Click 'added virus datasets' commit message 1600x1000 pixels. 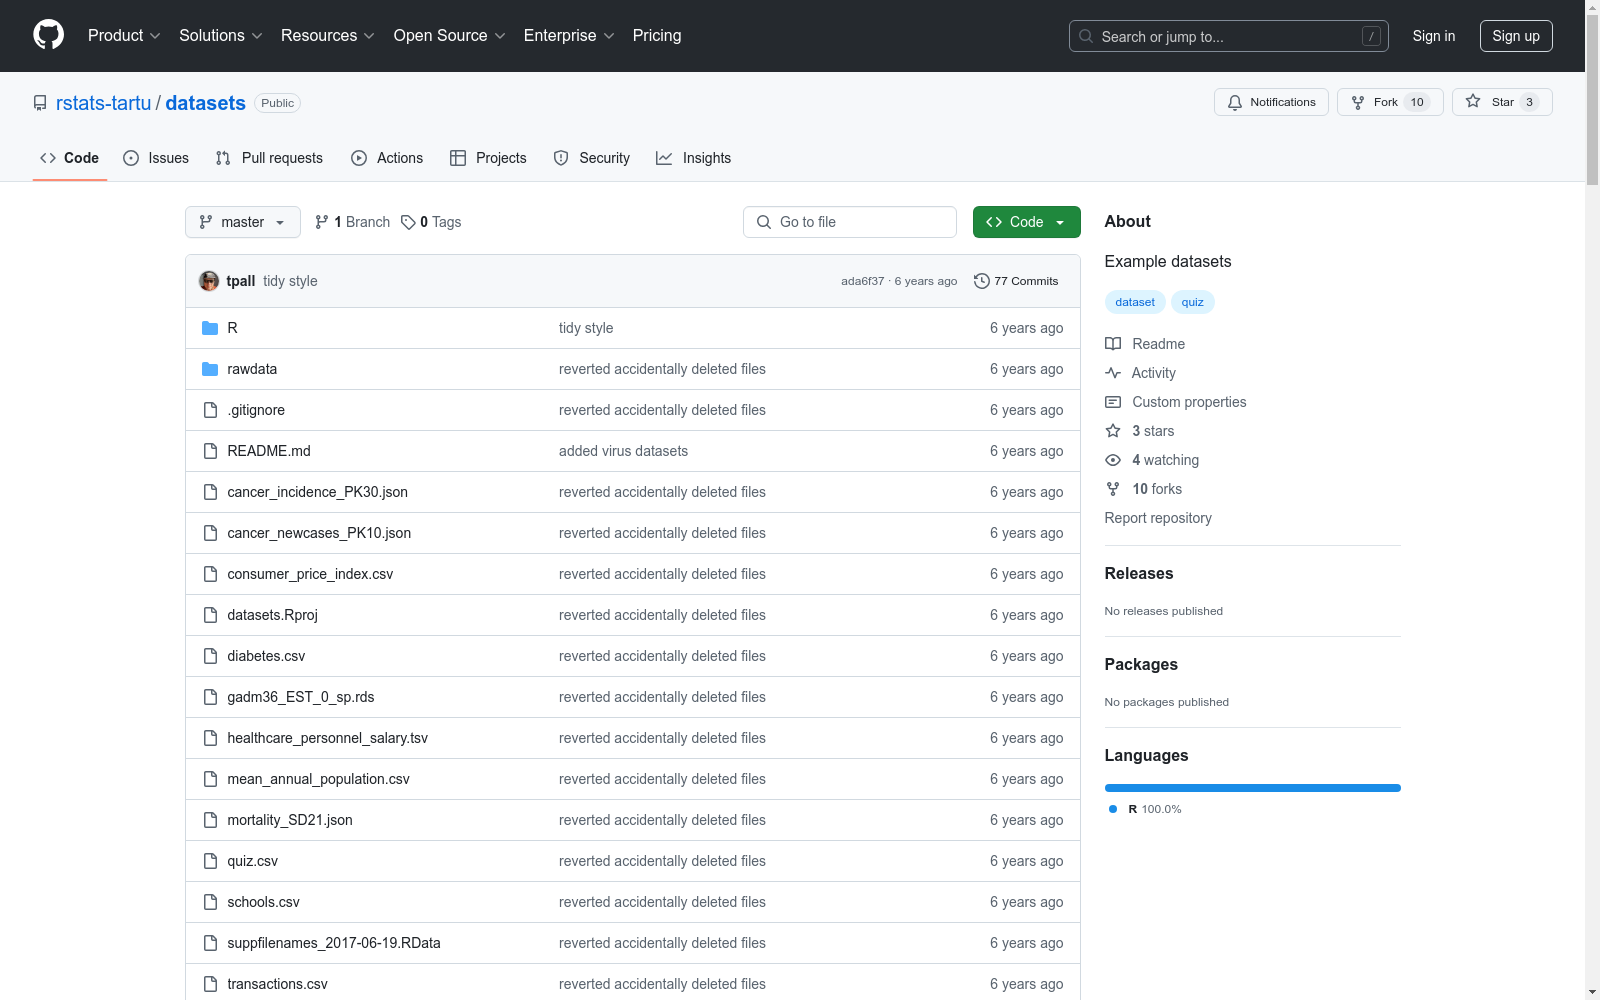point(623,451)
